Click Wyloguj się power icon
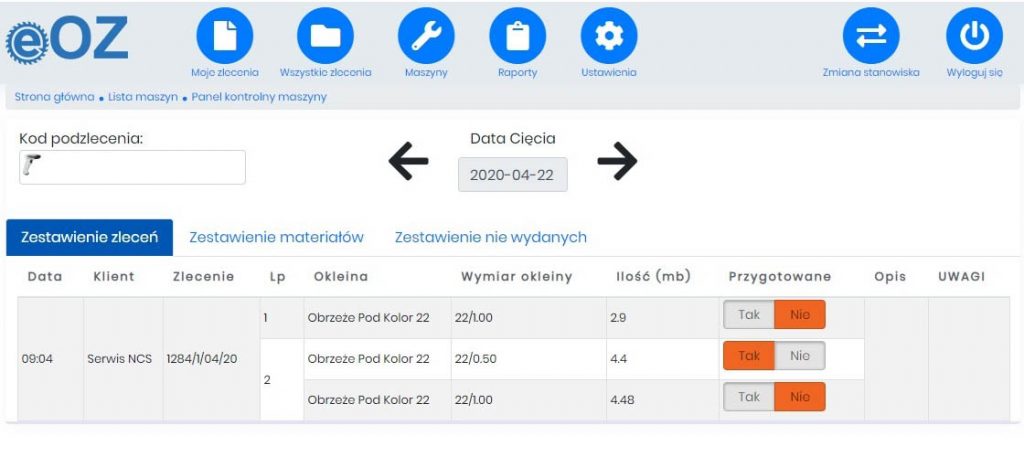 pyautogui.click(x=974, y=36)
